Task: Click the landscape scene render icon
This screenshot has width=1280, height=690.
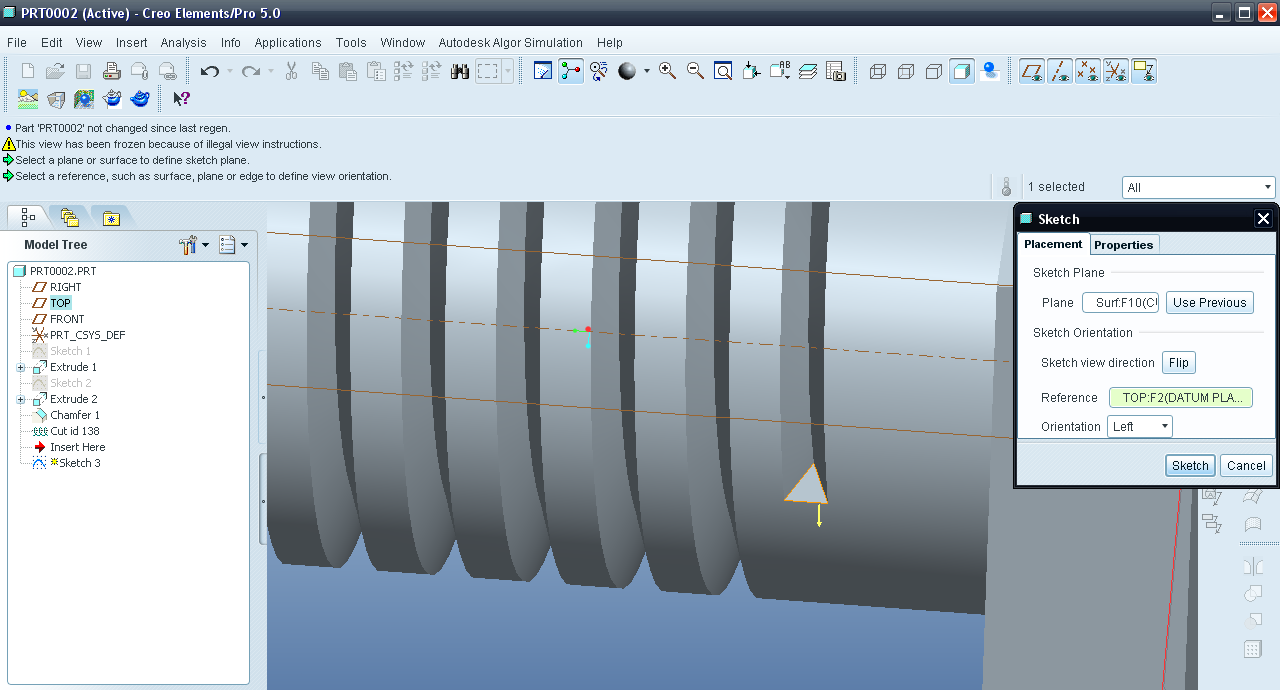Action: click(28, 99)
